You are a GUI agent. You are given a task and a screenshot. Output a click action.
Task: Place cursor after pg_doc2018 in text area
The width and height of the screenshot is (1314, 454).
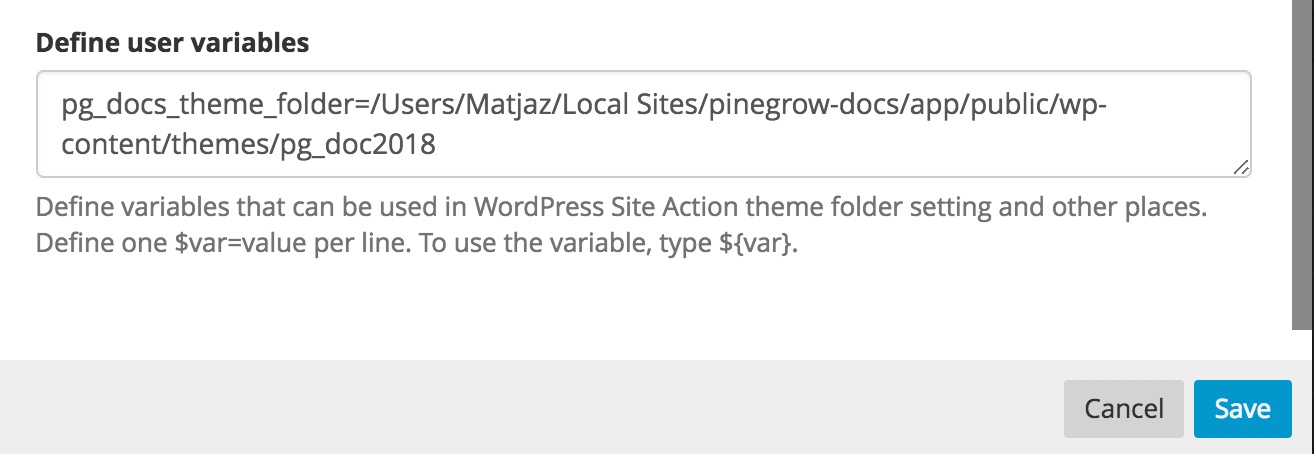[x=437, y=145]
